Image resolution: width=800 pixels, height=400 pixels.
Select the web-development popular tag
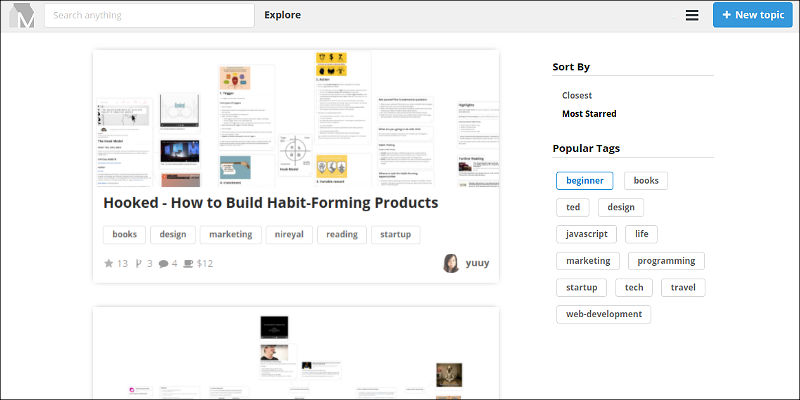[604, 314]
